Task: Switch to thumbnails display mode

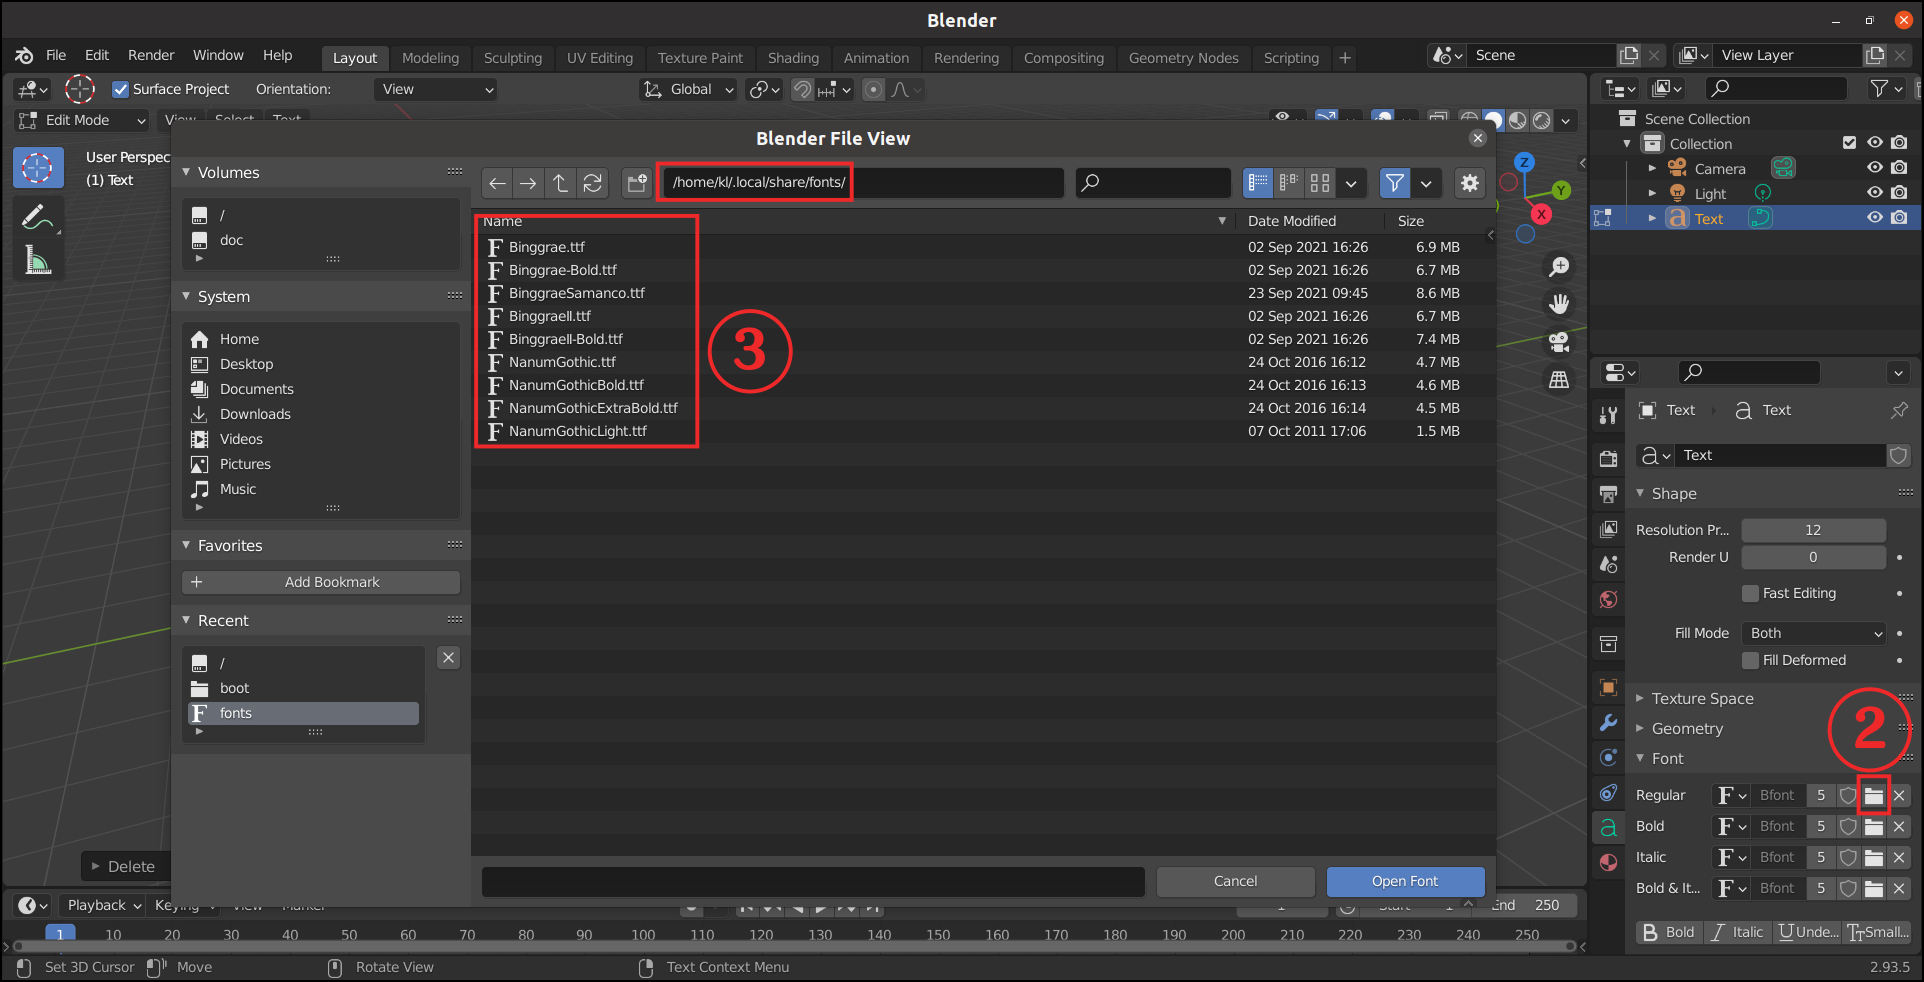Action: pos(1320,183)
